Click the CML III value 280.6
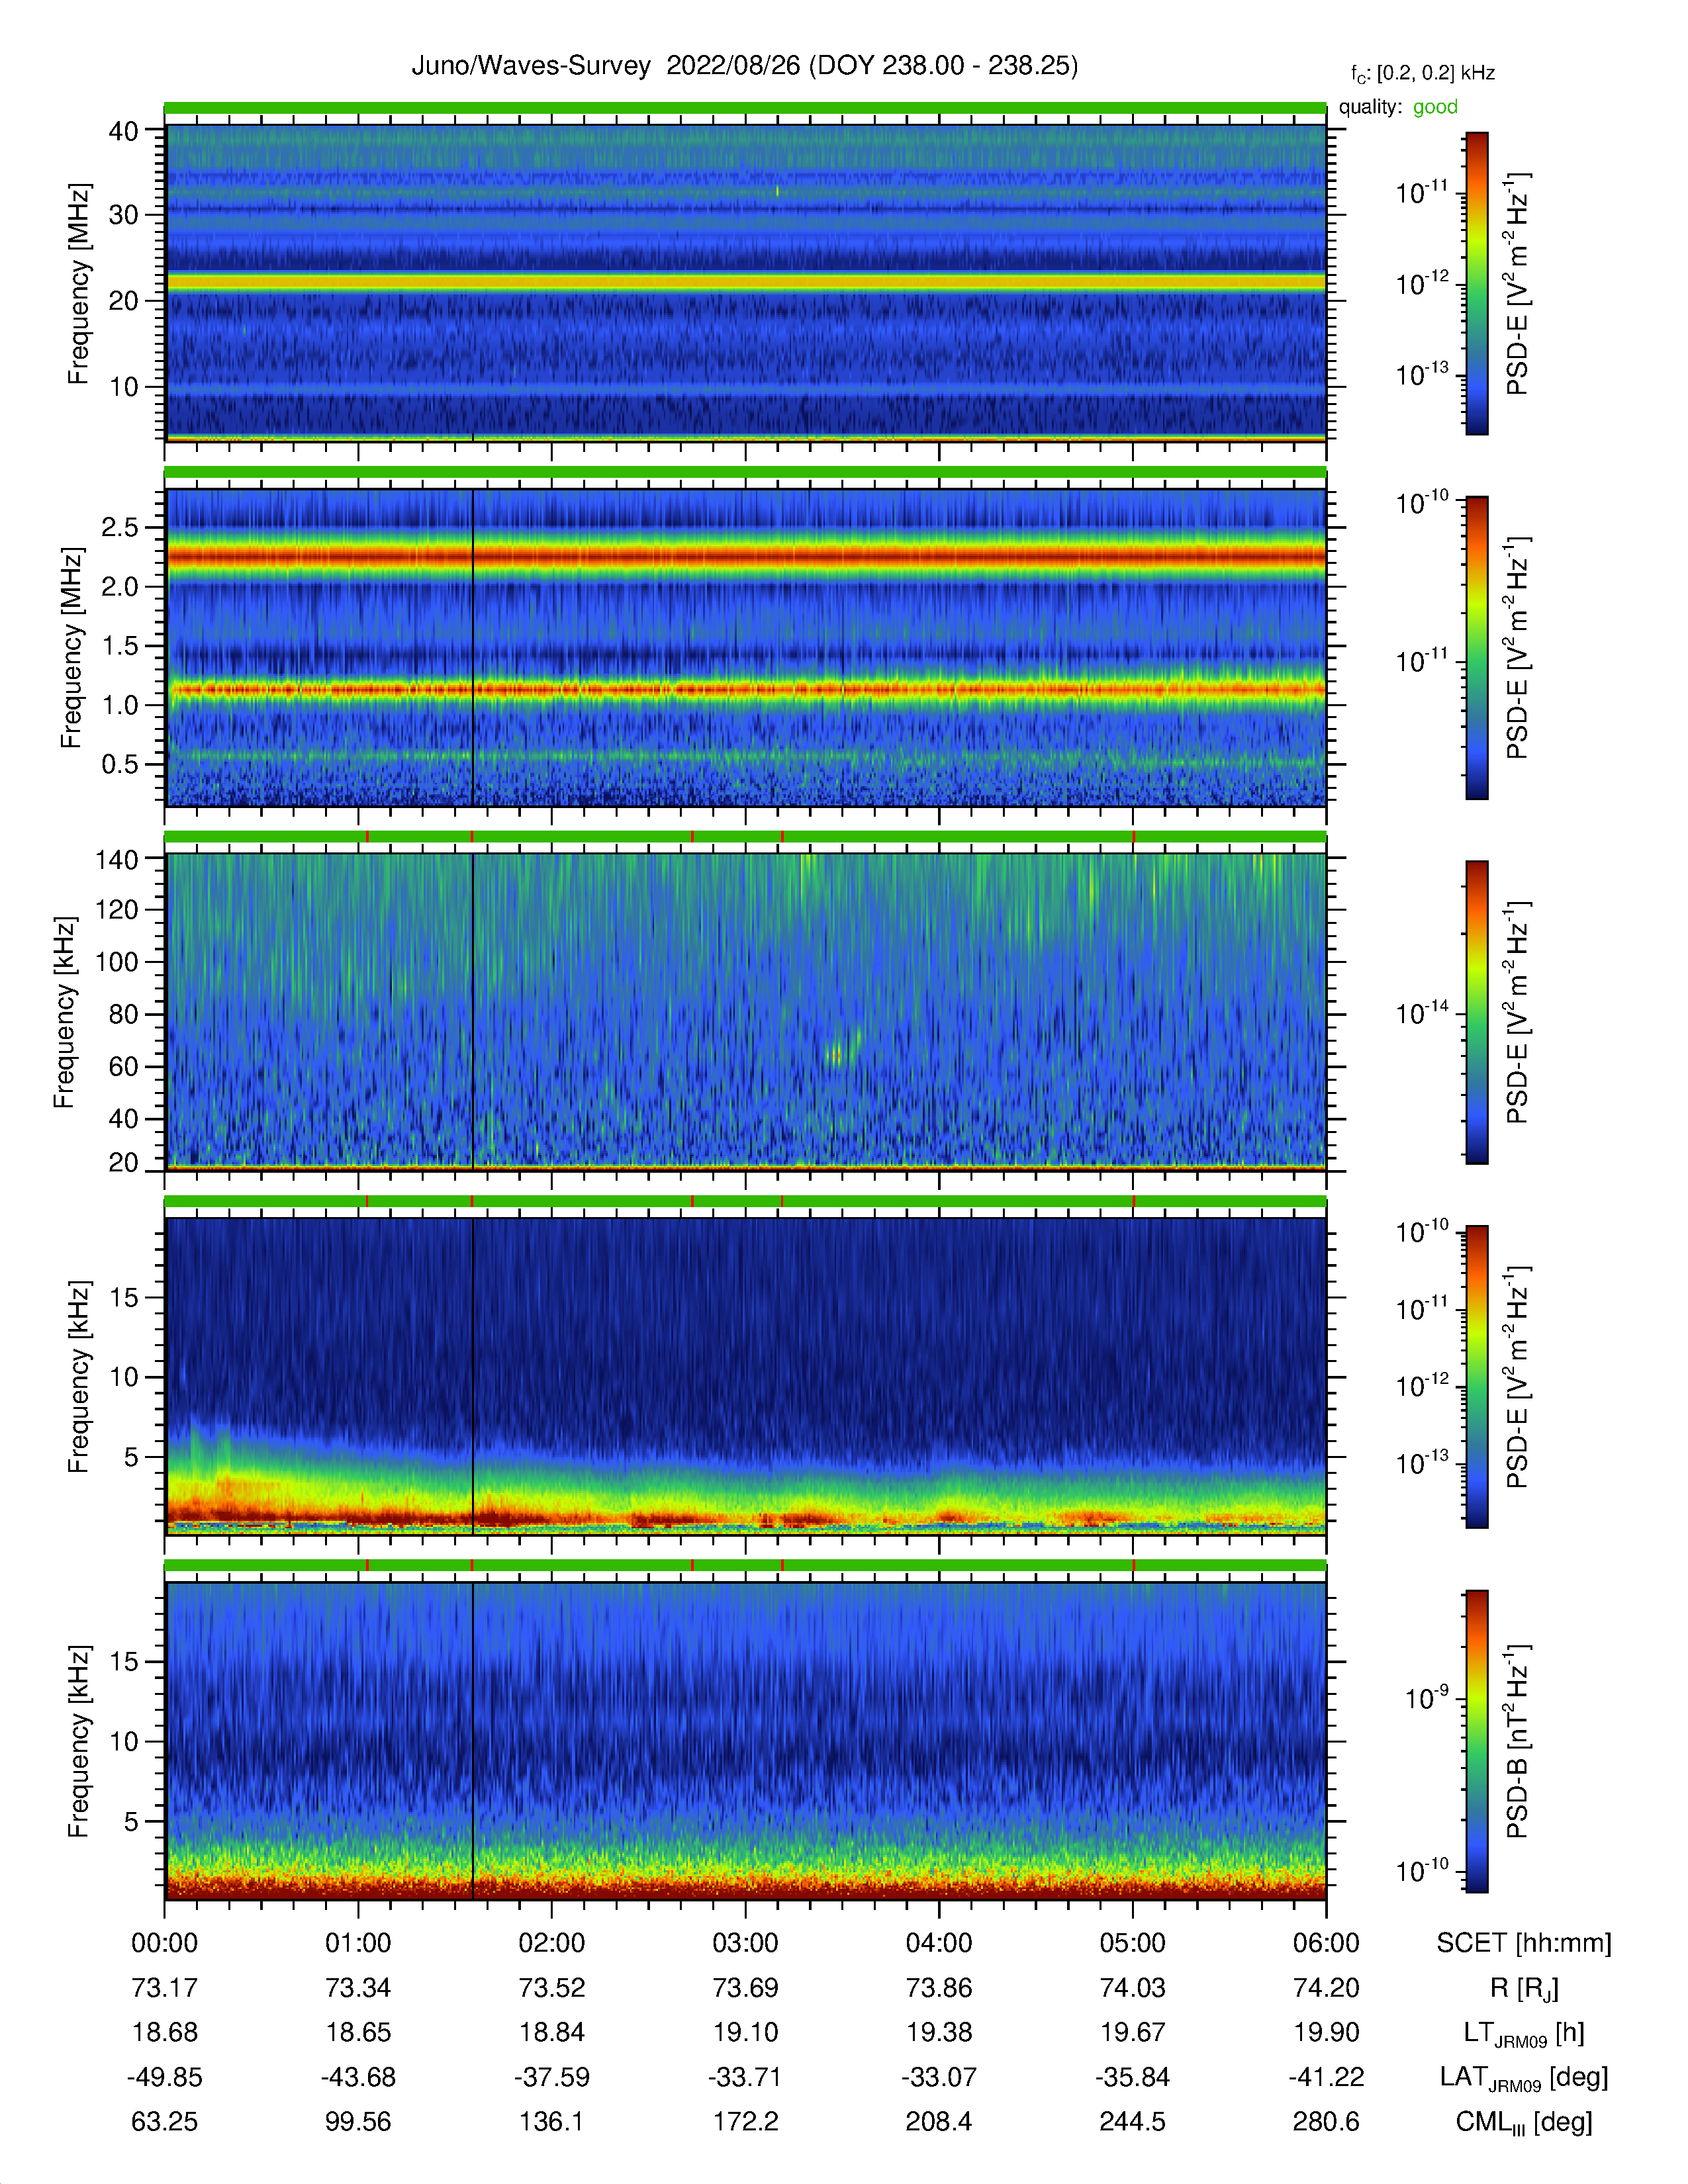1688x2184 pixels. coord(1326,2122)
